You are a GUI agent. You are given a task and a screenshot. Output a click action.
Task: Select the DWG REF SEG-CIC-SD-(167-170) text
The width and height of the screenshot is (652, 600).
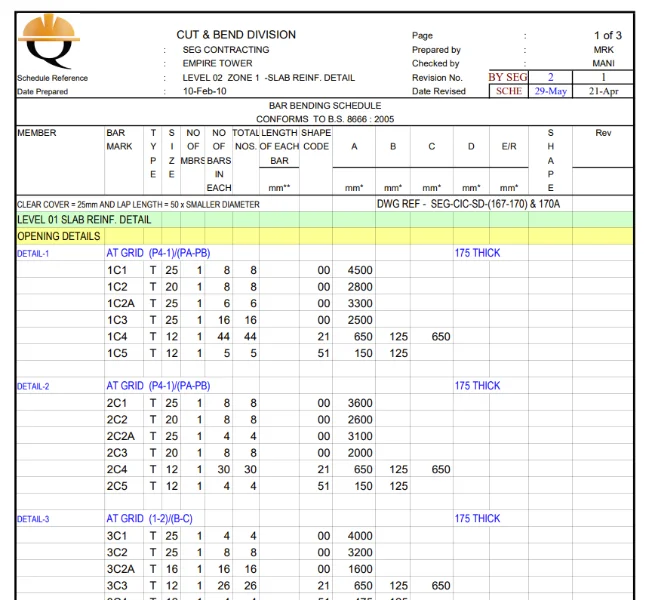pyautogui.click(x=468, y=204)
